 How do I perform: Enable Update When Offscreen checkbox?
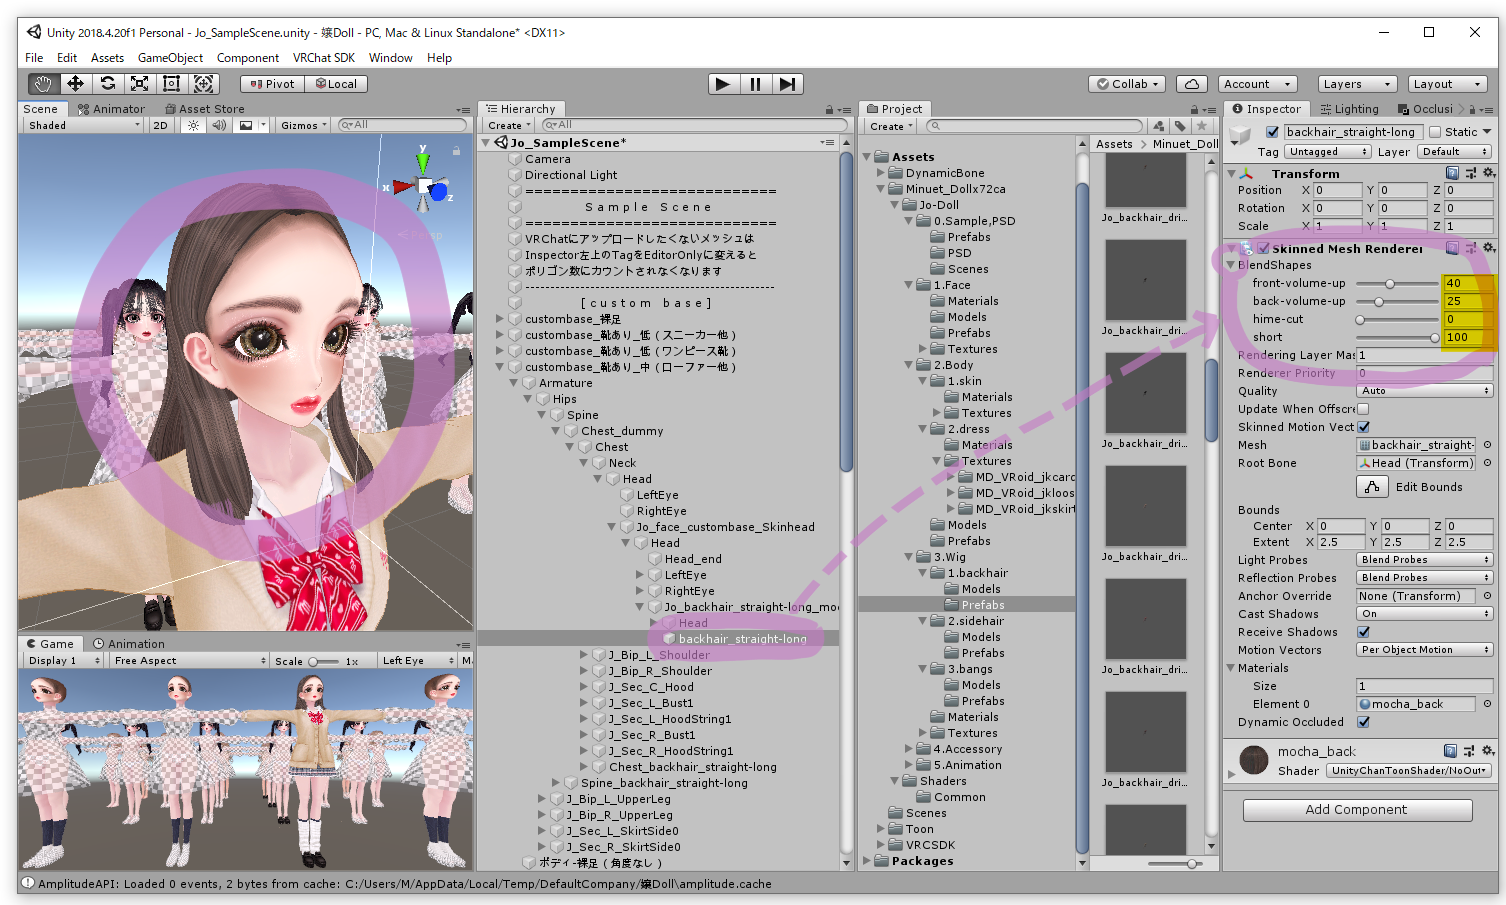(x=1363, y=409)
